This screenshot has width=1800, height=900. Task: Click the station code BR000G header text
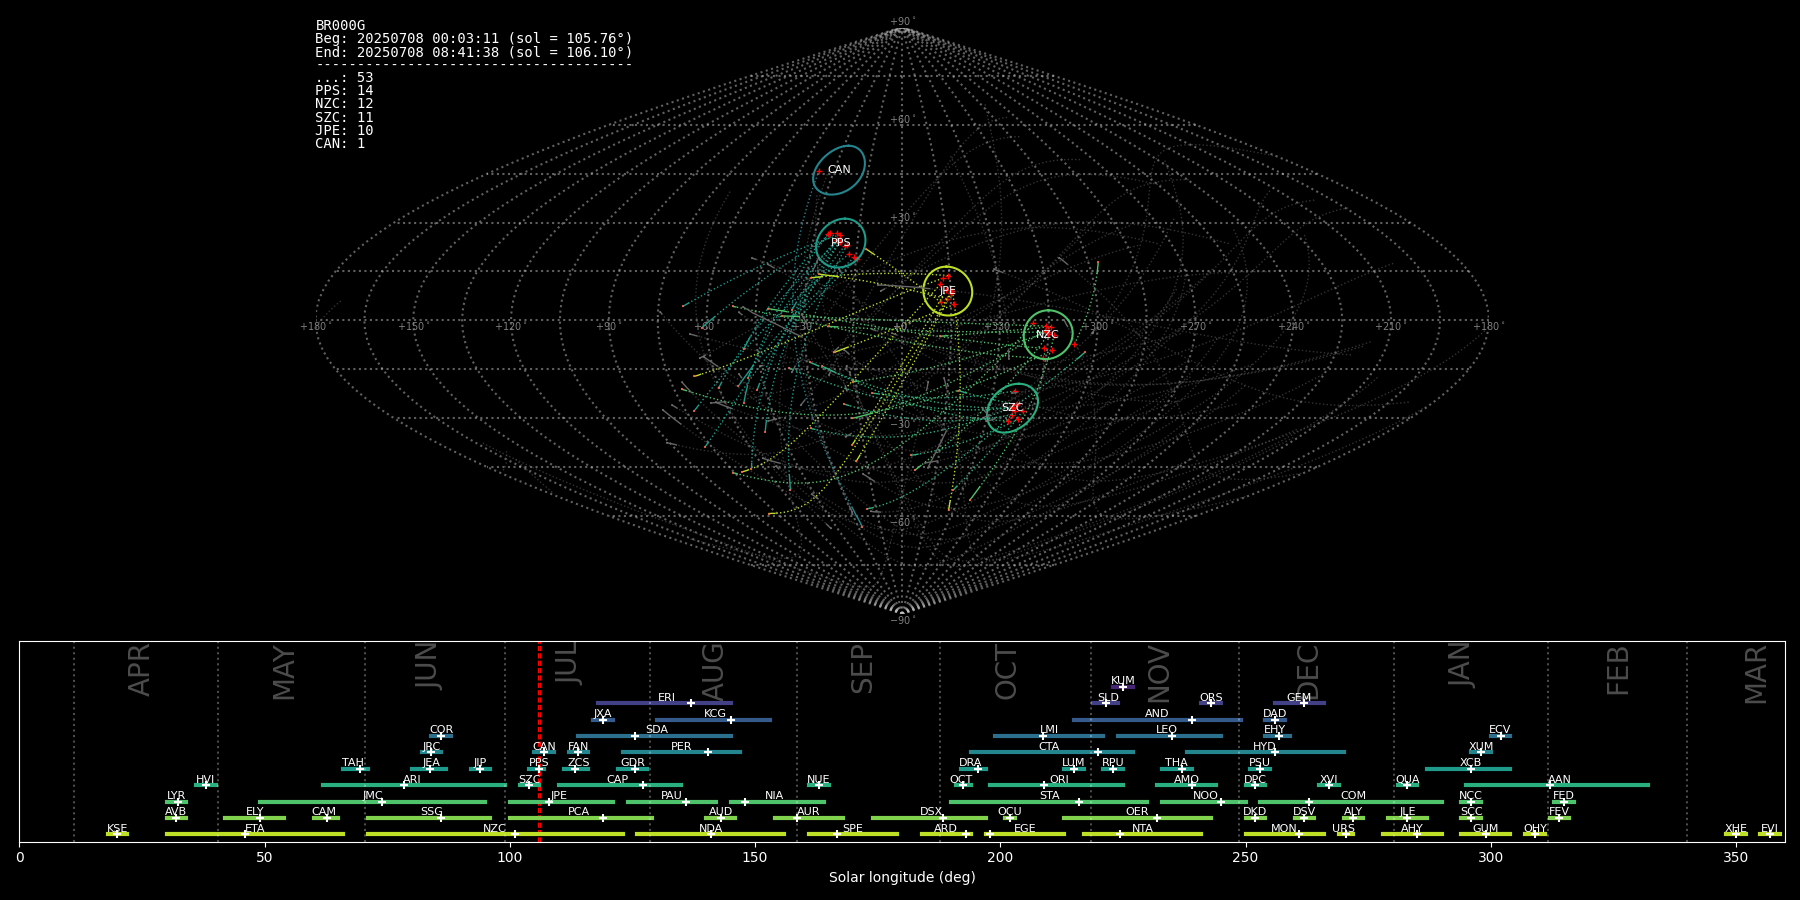(340, 26)
